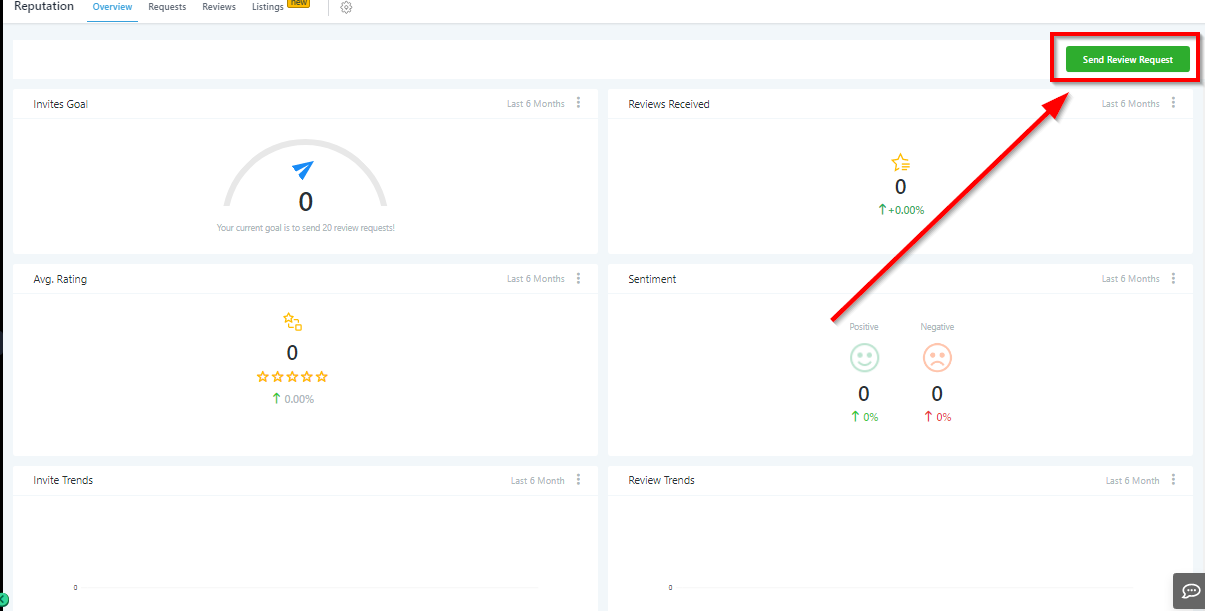Open Avg. Rating three-dot options menu
The image size is (1205, 611).
(x=578, y=278)
